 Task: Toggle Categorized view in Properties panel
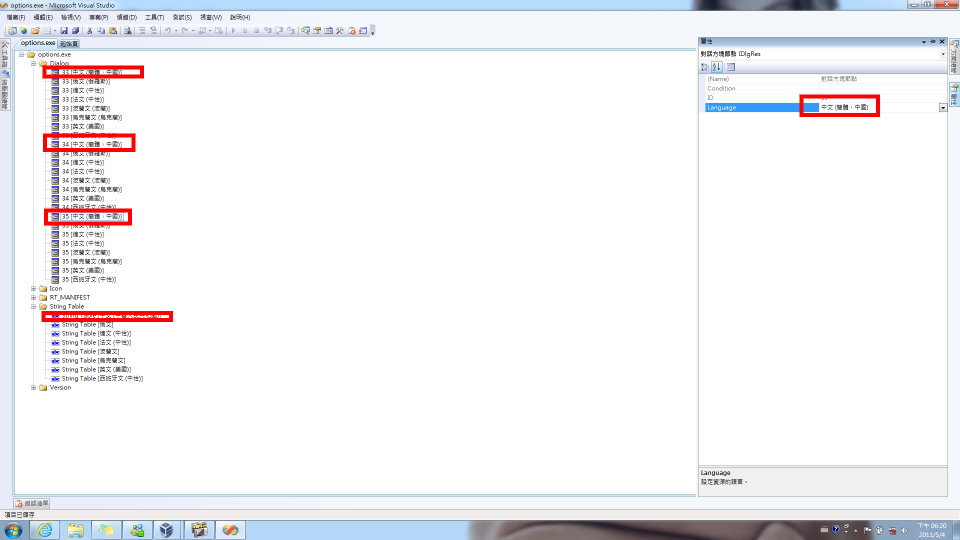[705, 67]
